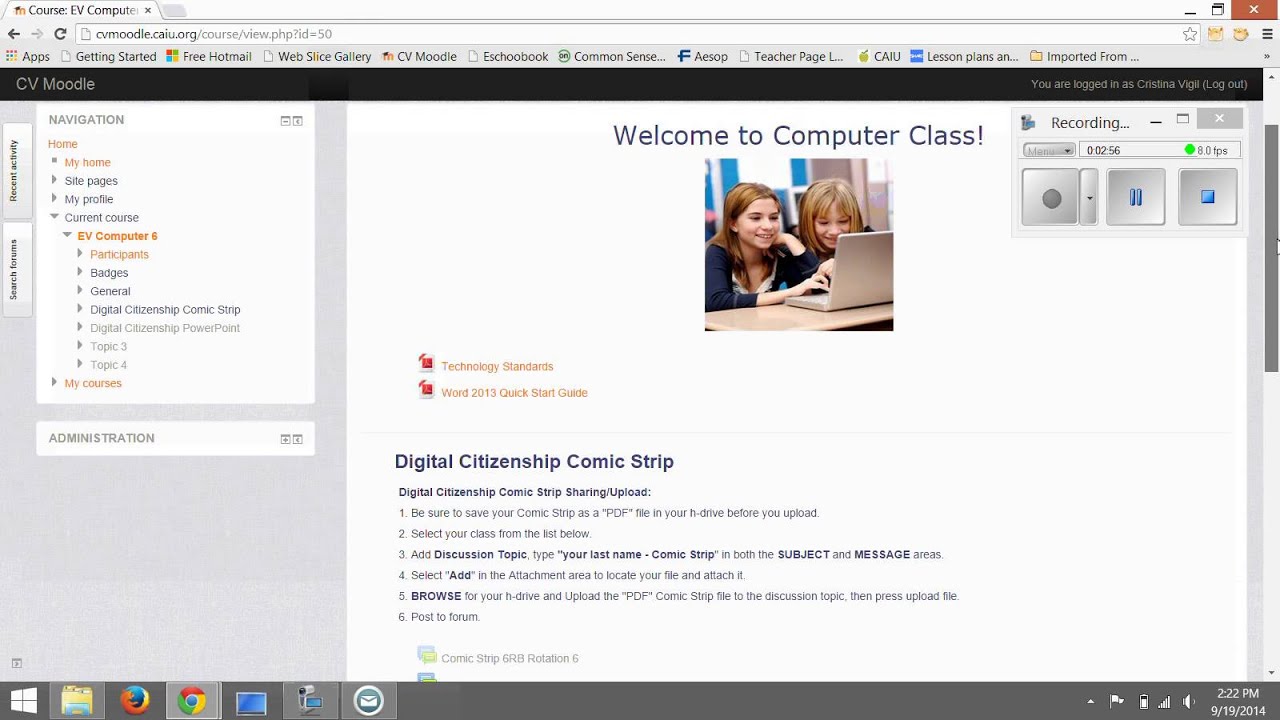Click the CV Moodle site title

(55, 84)
